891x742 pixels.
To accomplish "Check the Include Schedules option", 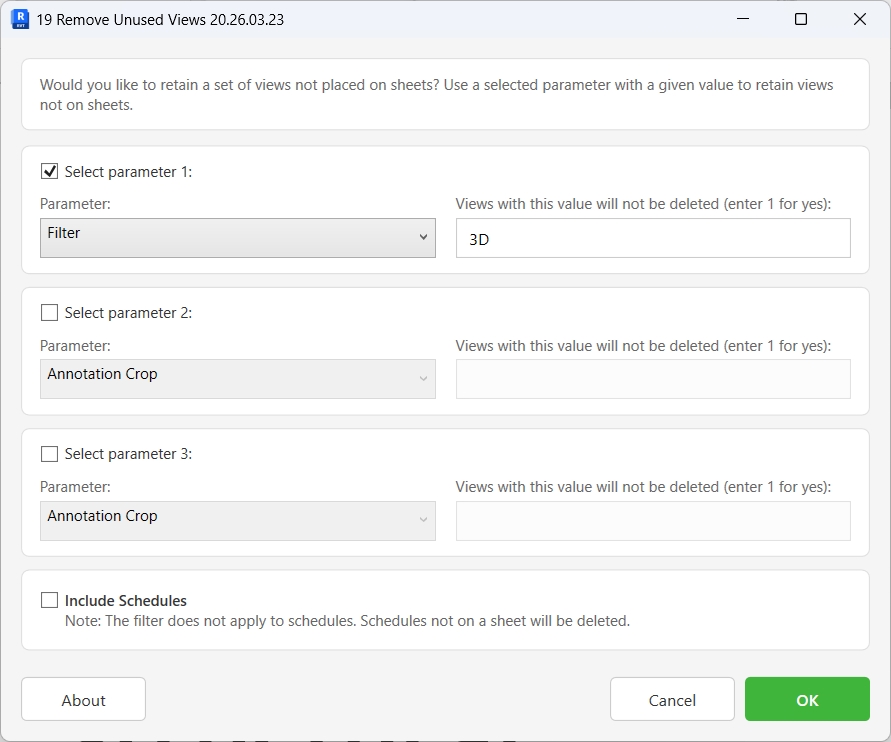I will point(49,600).
